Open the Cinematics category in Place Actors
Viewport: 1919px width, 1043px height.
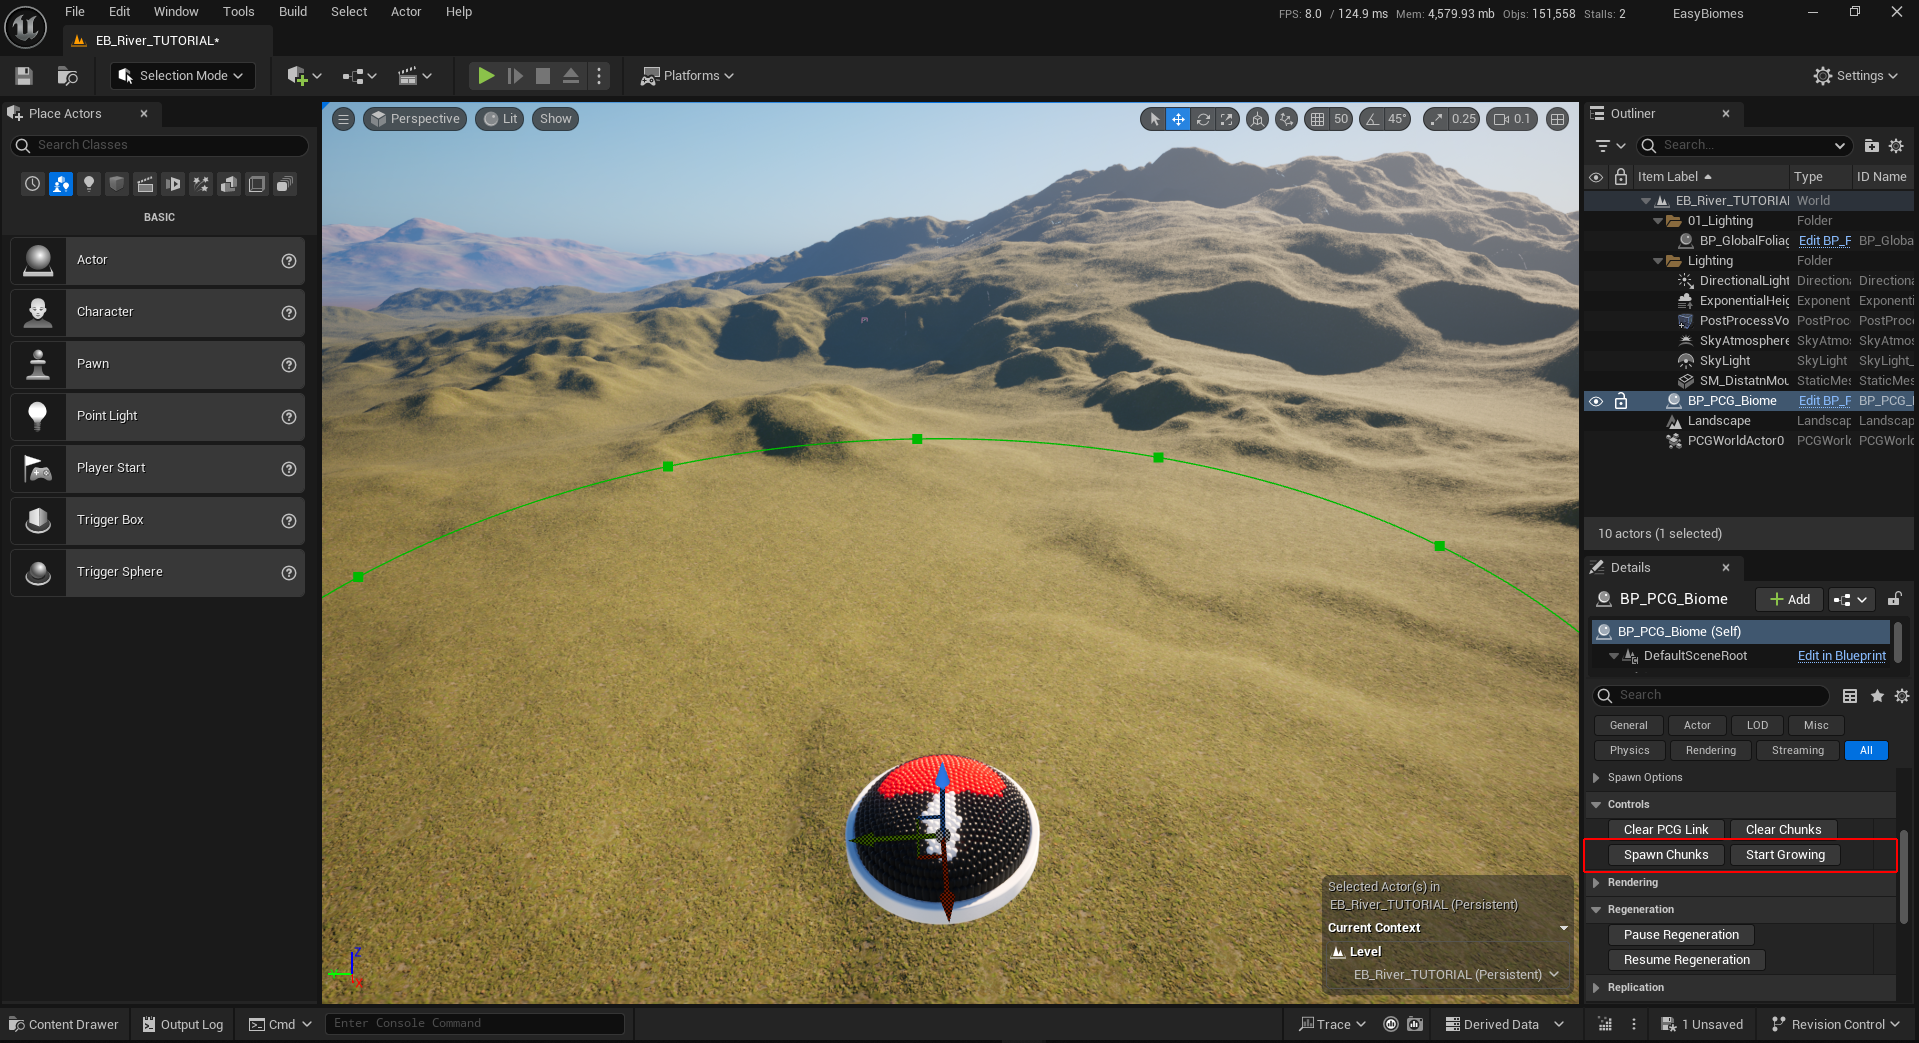tap(145, 184)
